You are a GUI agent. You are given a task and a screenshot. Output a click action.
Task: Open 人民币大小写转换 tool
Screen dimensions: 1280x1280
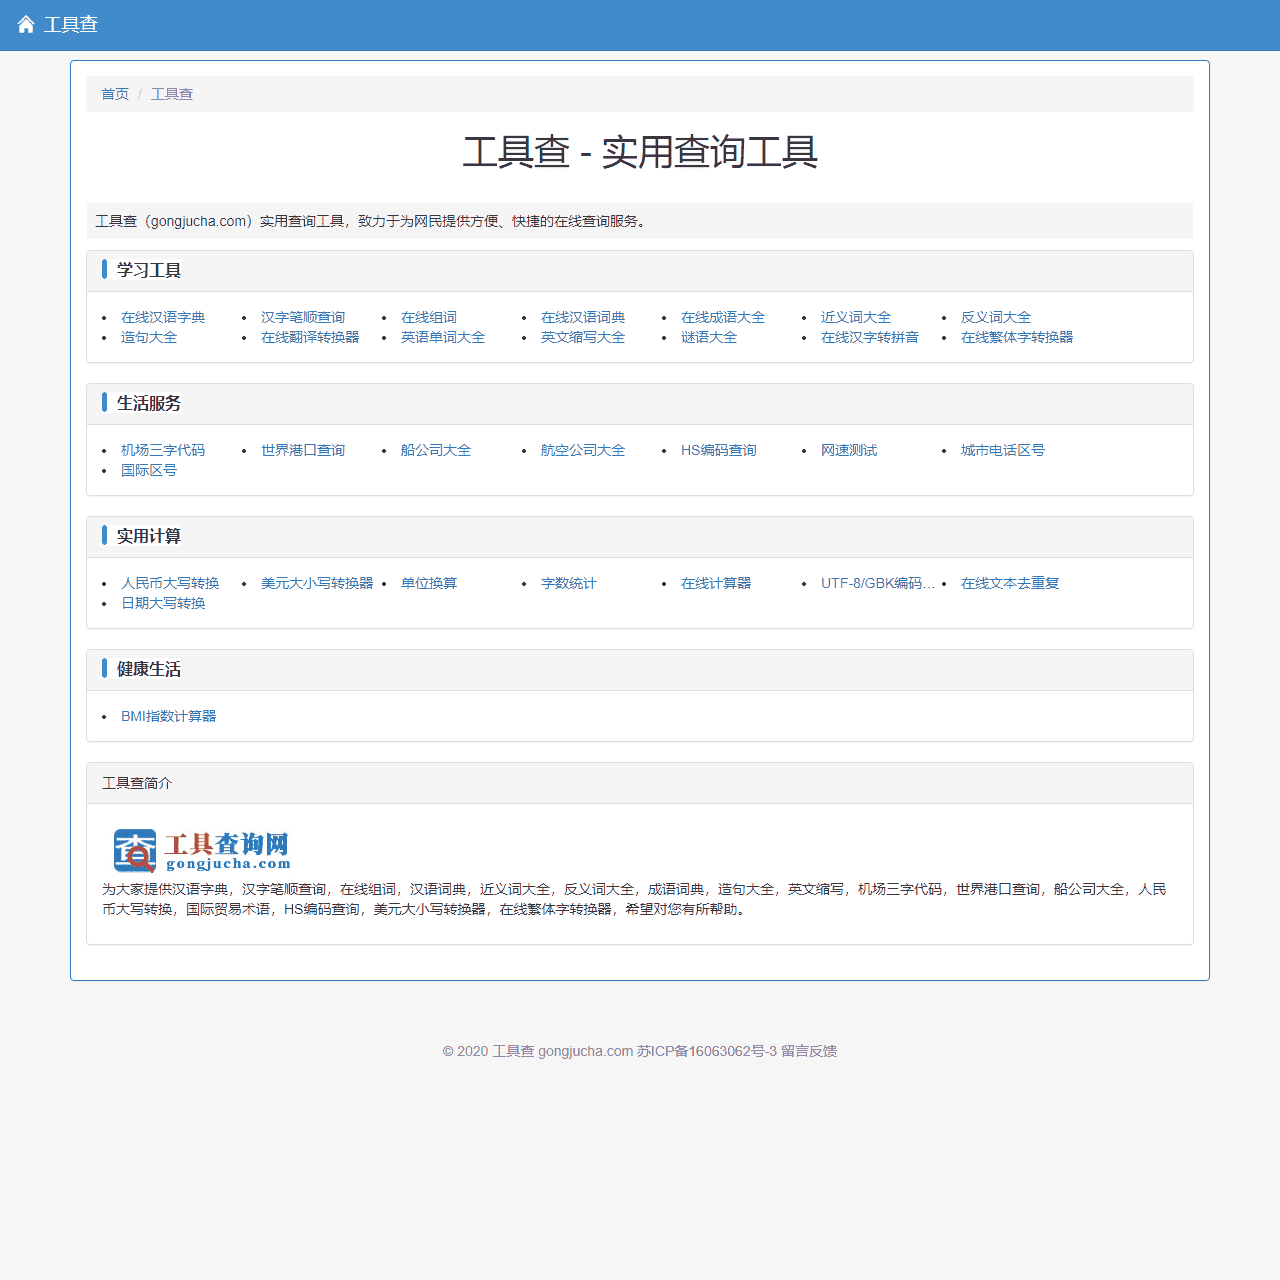click(170, 583)
